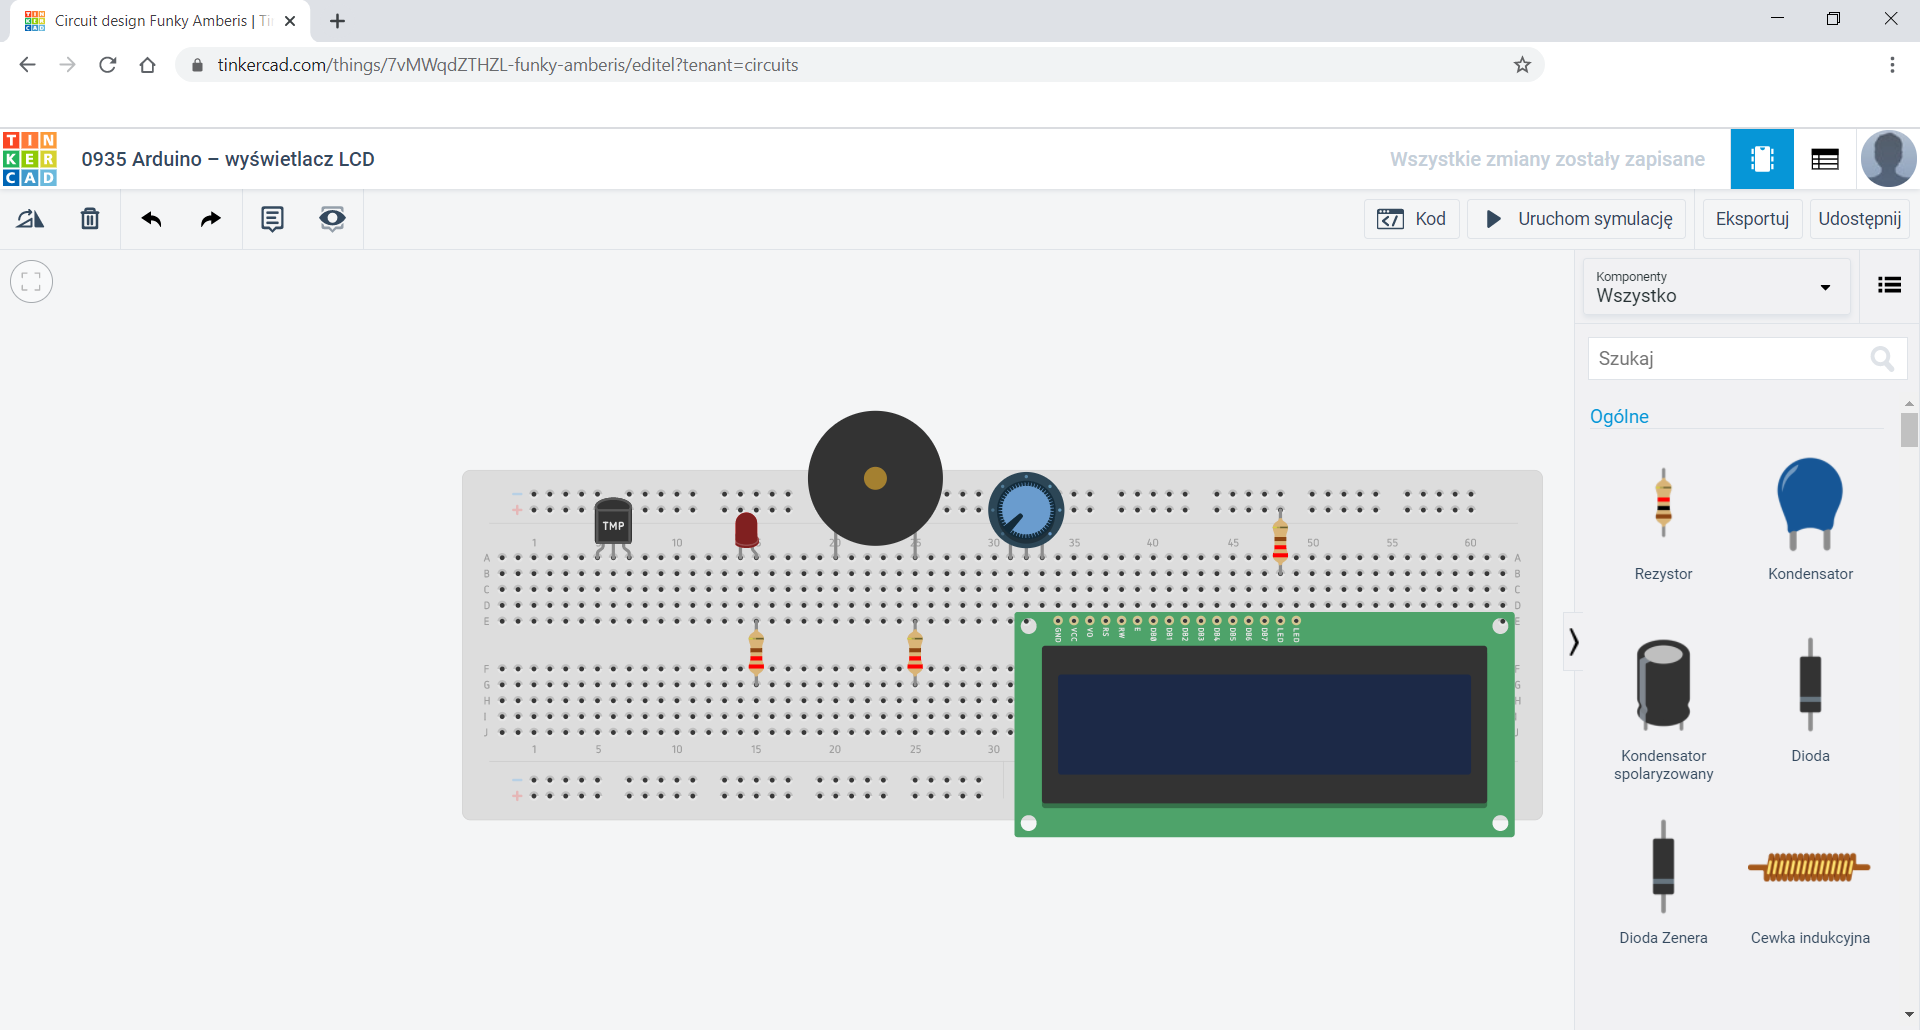Collapse the components sidebar with the chevron
1920x1030 pixels.
[1573, 641]
